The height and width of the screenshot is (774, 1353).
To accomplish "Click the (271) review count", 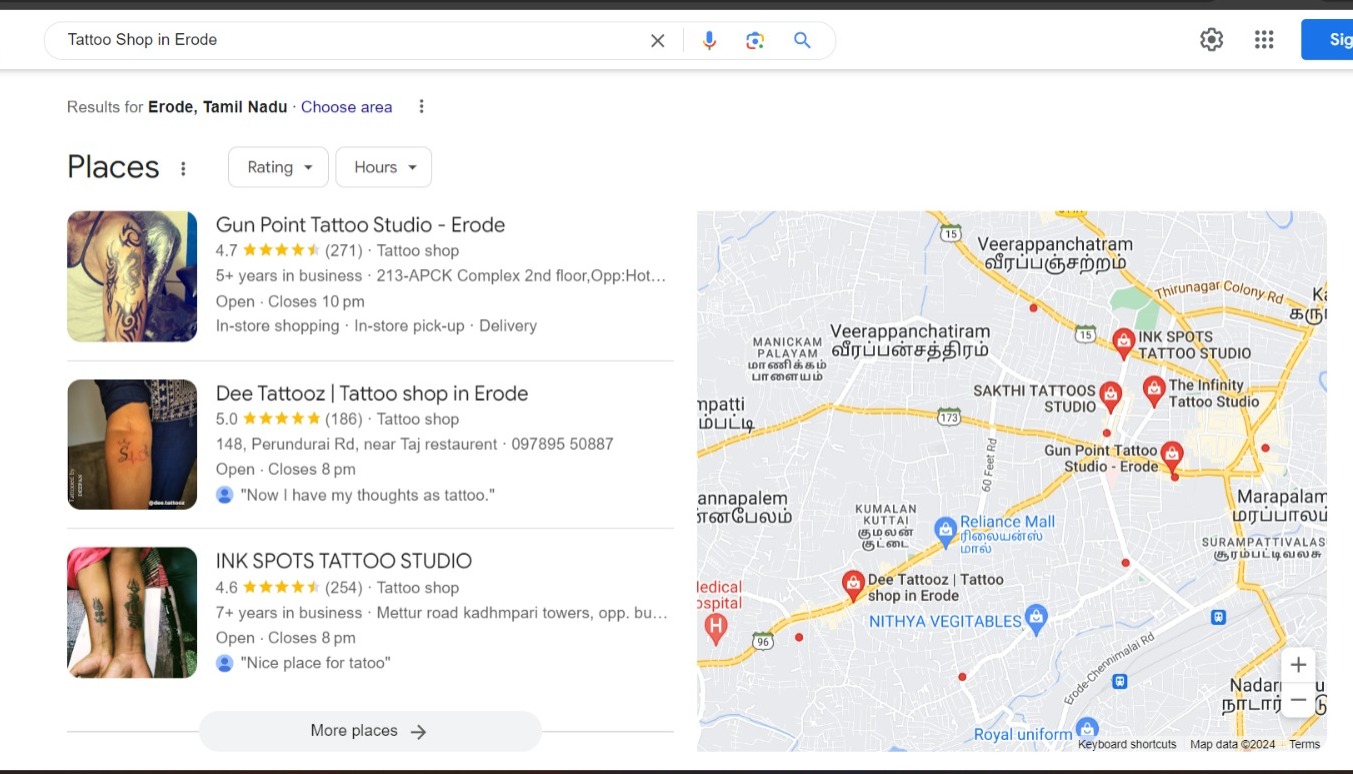I will click(344, 251).
